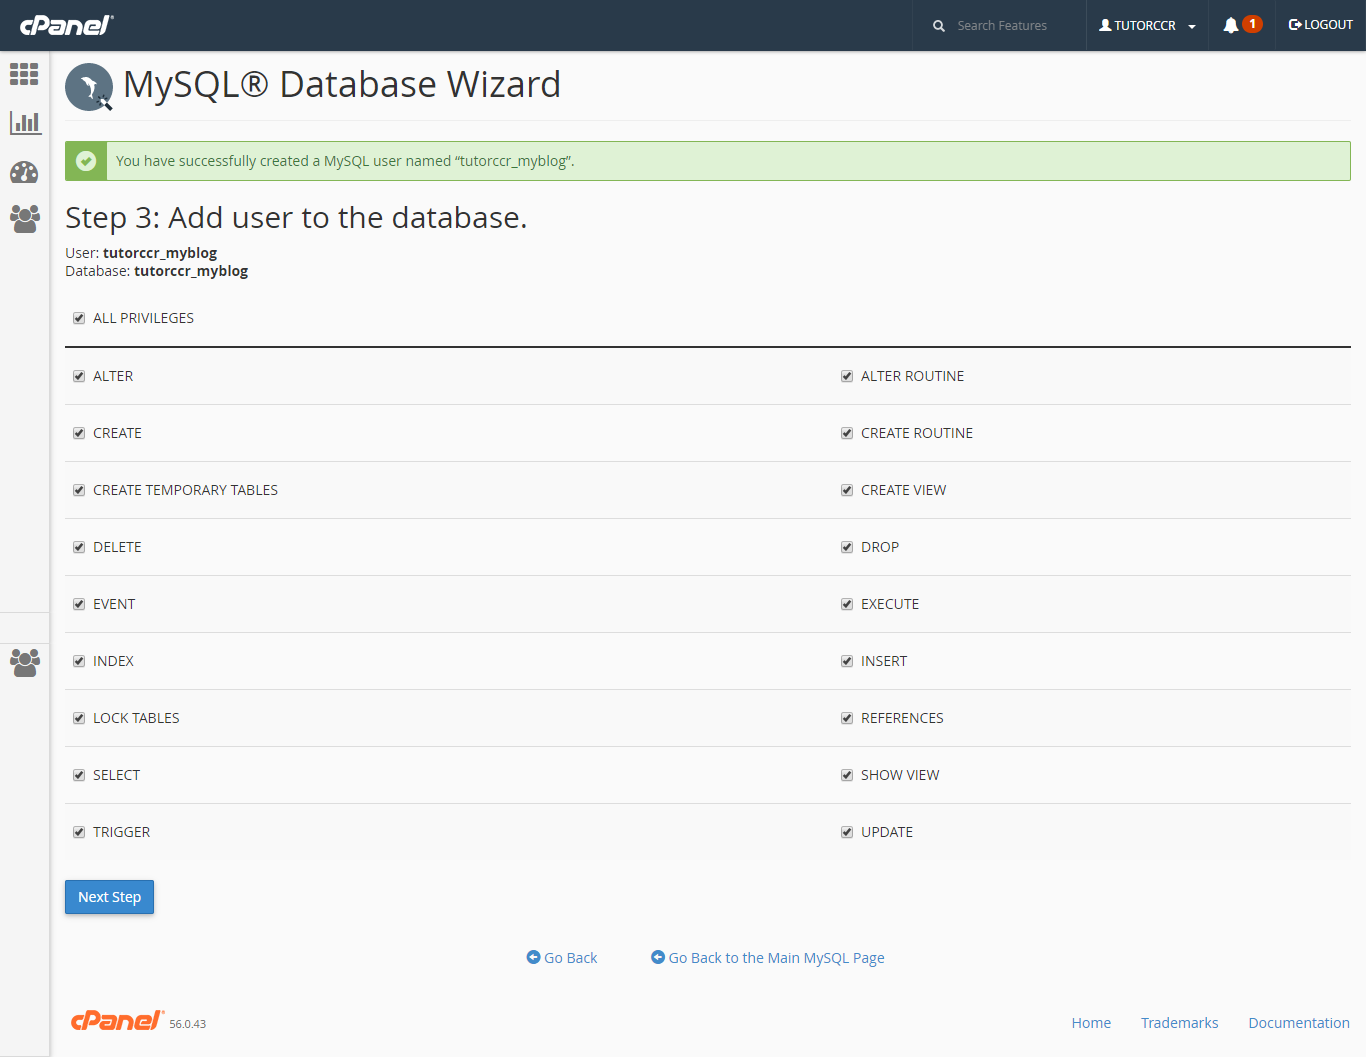Toggle the EXECUTE privilege checkbox
Image resolution: width=1366 pixels, height=1057 pixels.
tap(847, 604)
